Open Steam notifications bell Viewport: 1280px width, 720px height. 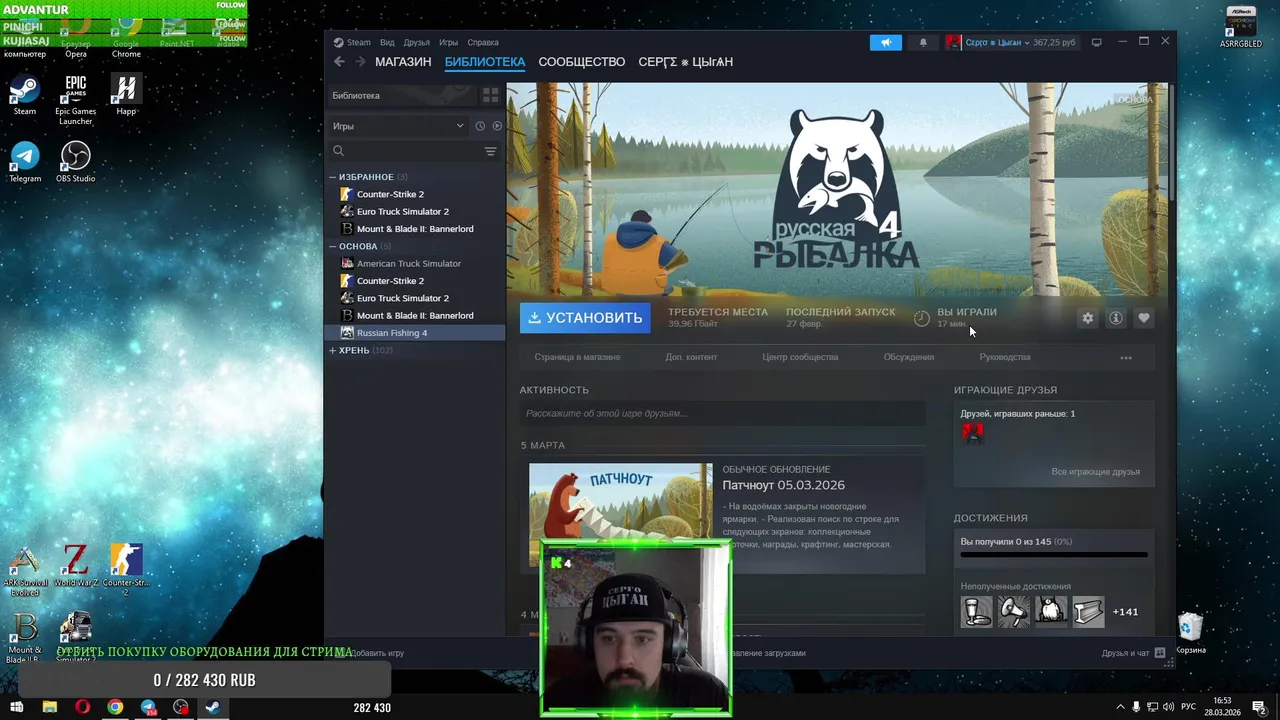click(923, 42)
